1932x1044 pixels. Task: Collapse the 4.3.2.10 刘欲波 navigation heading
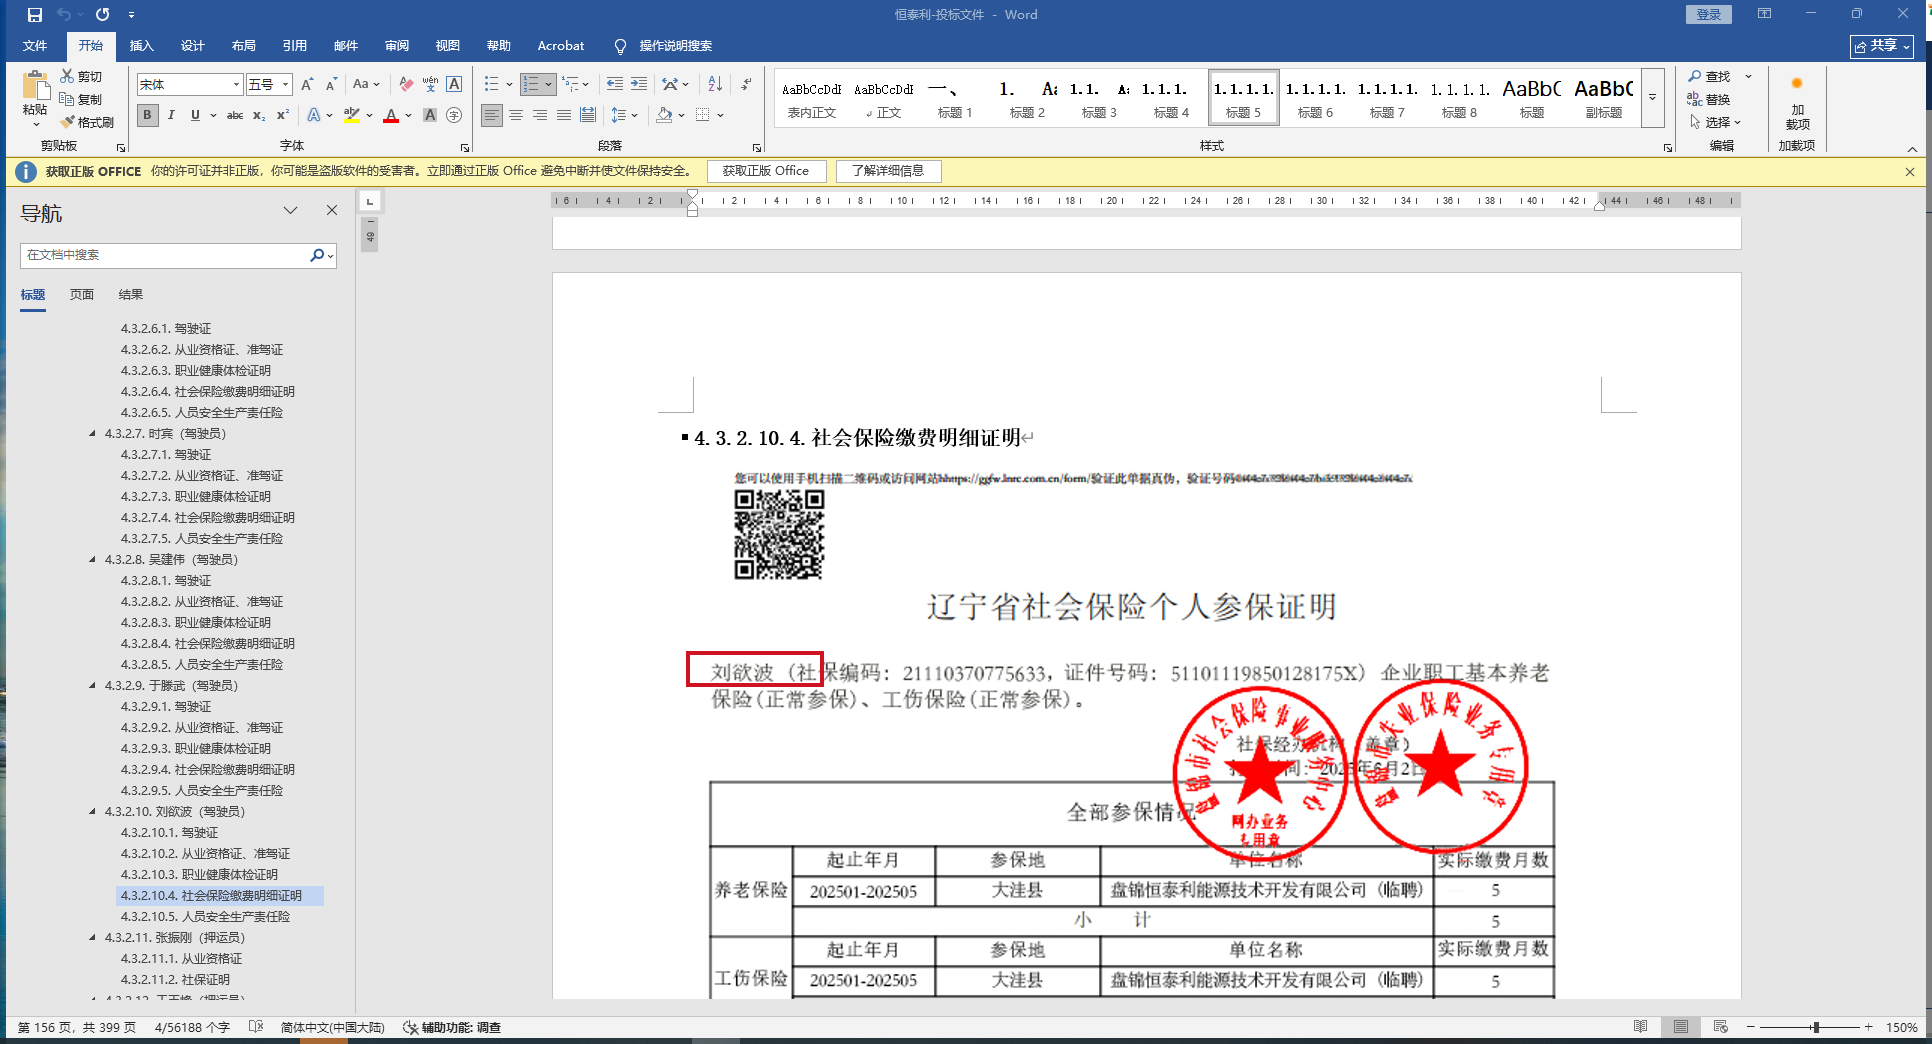coord(93,812)
